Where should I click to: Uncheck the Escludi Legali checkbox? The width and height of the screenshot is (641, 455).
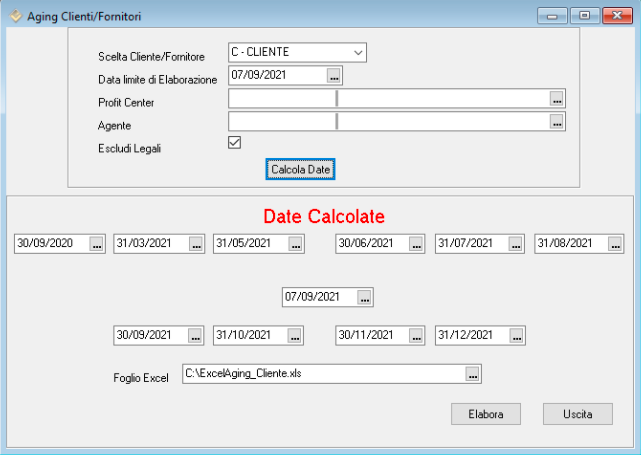[235, 143]
